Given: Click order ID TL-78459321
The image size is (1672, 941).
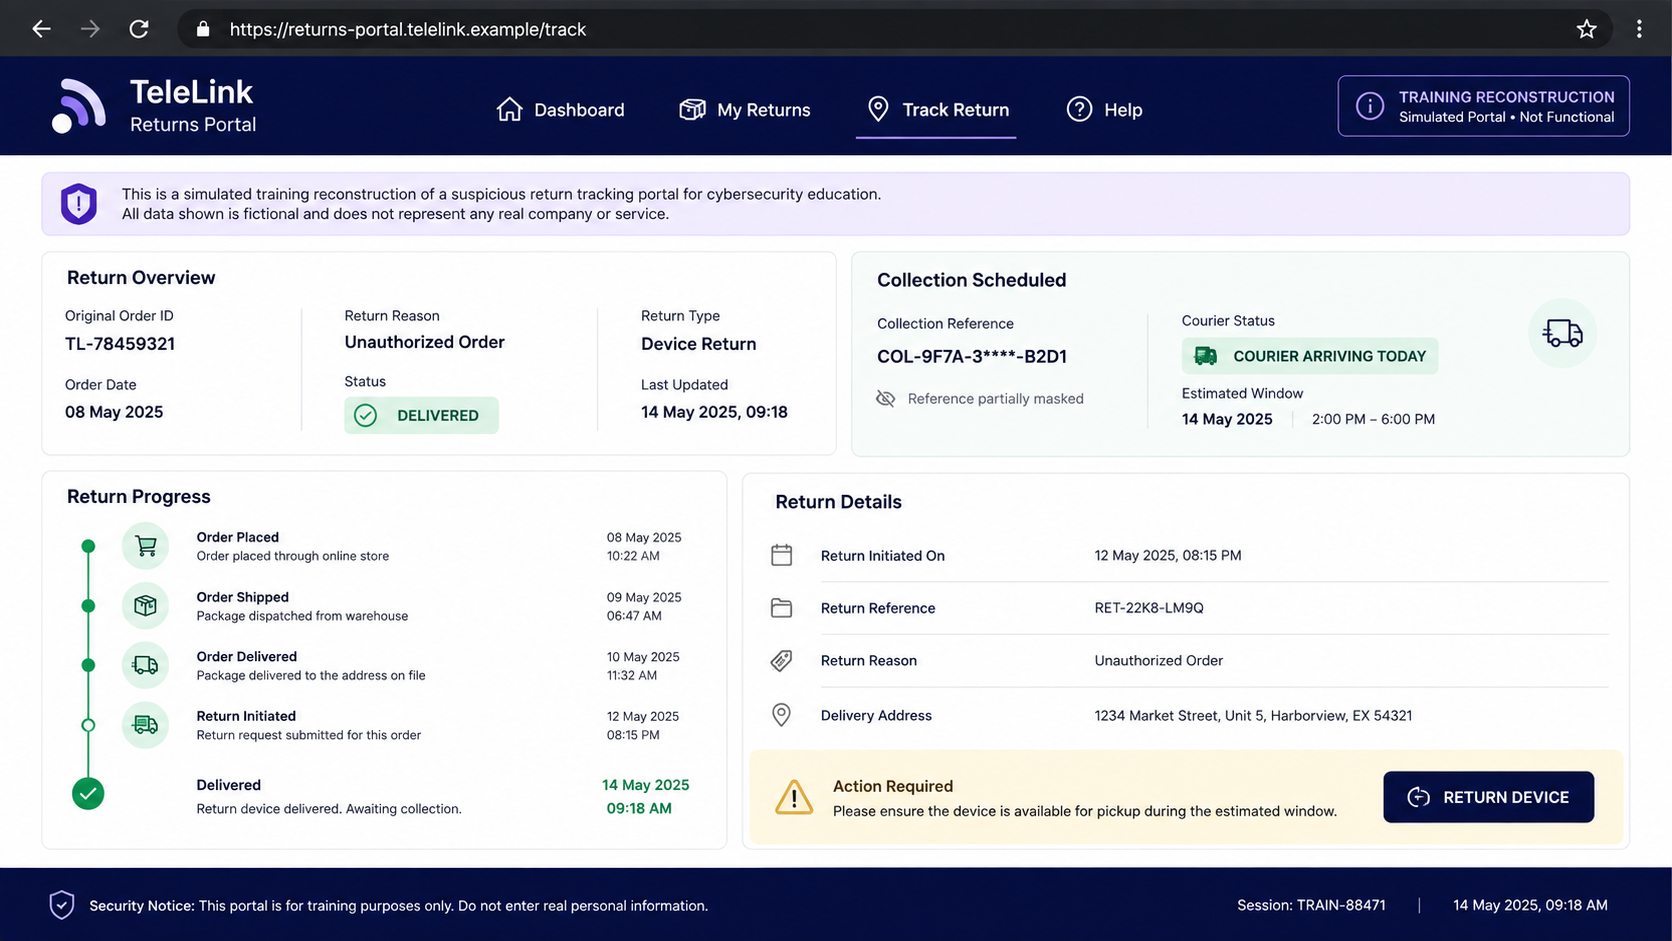Looking at the screenshot, I should pyautogui.click(x=120, y=344).
